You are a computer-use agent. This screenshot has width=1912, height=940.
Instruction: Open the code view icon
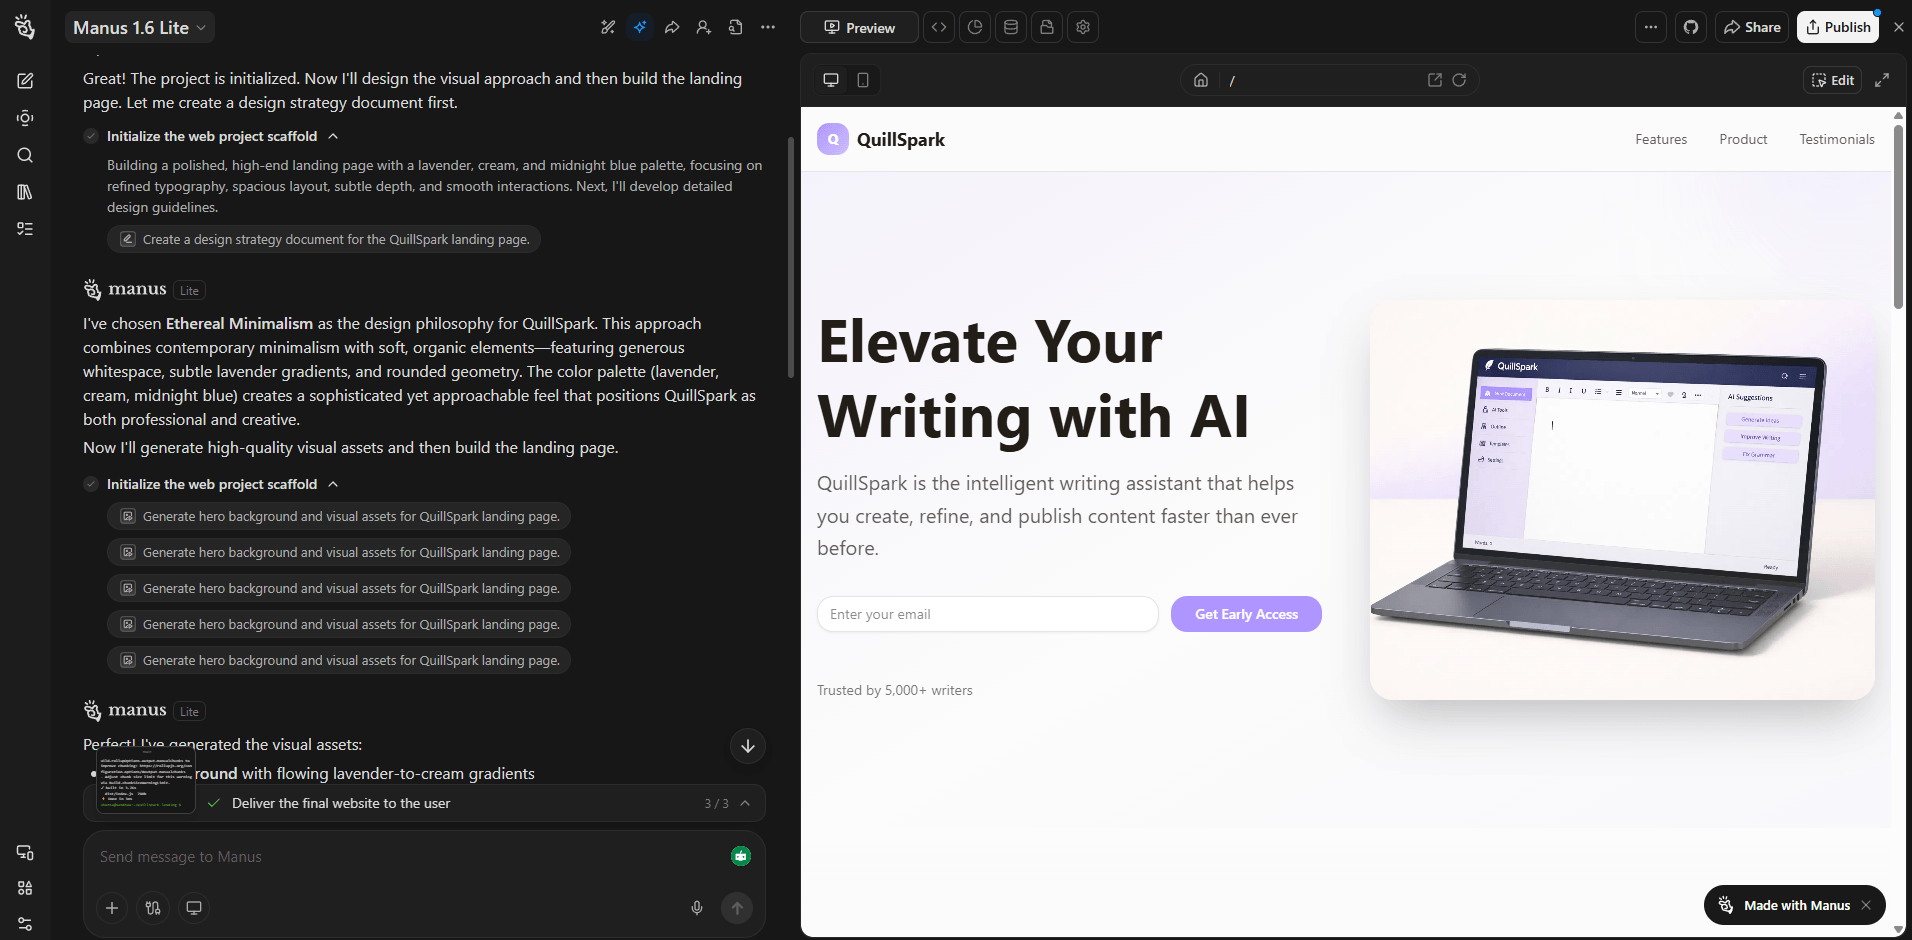(x=938, y=27)
